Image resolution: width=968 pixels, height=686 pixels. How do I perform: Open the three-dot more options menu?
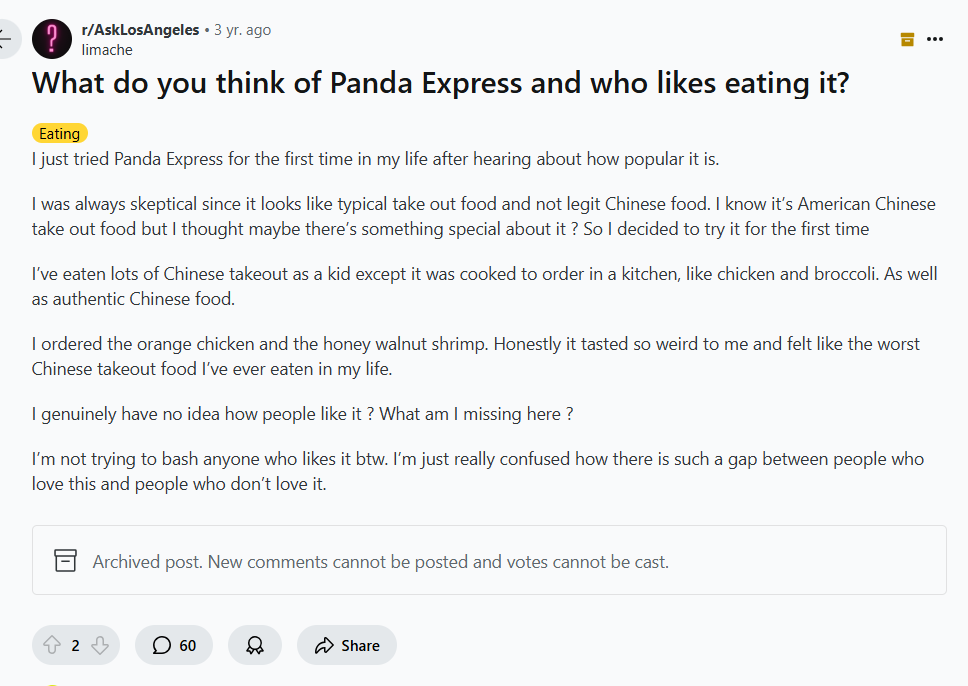(935, 39)
